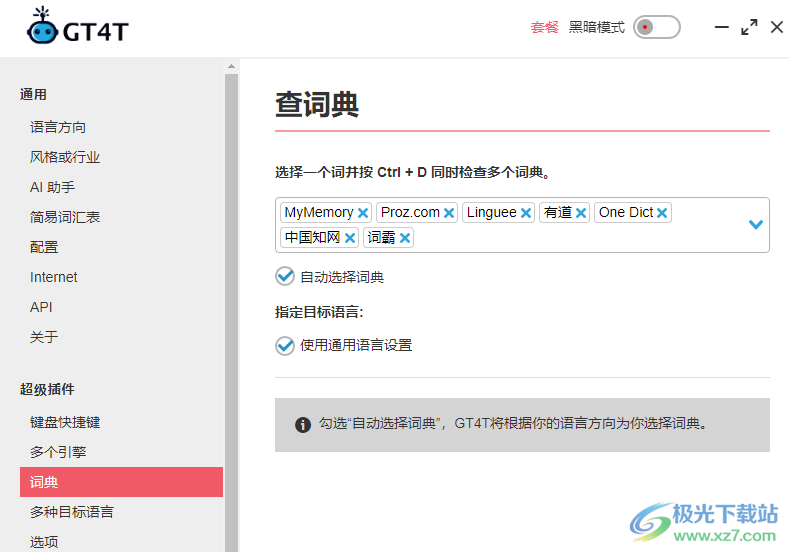Remove the MyMemory dictionary tag

363,213
